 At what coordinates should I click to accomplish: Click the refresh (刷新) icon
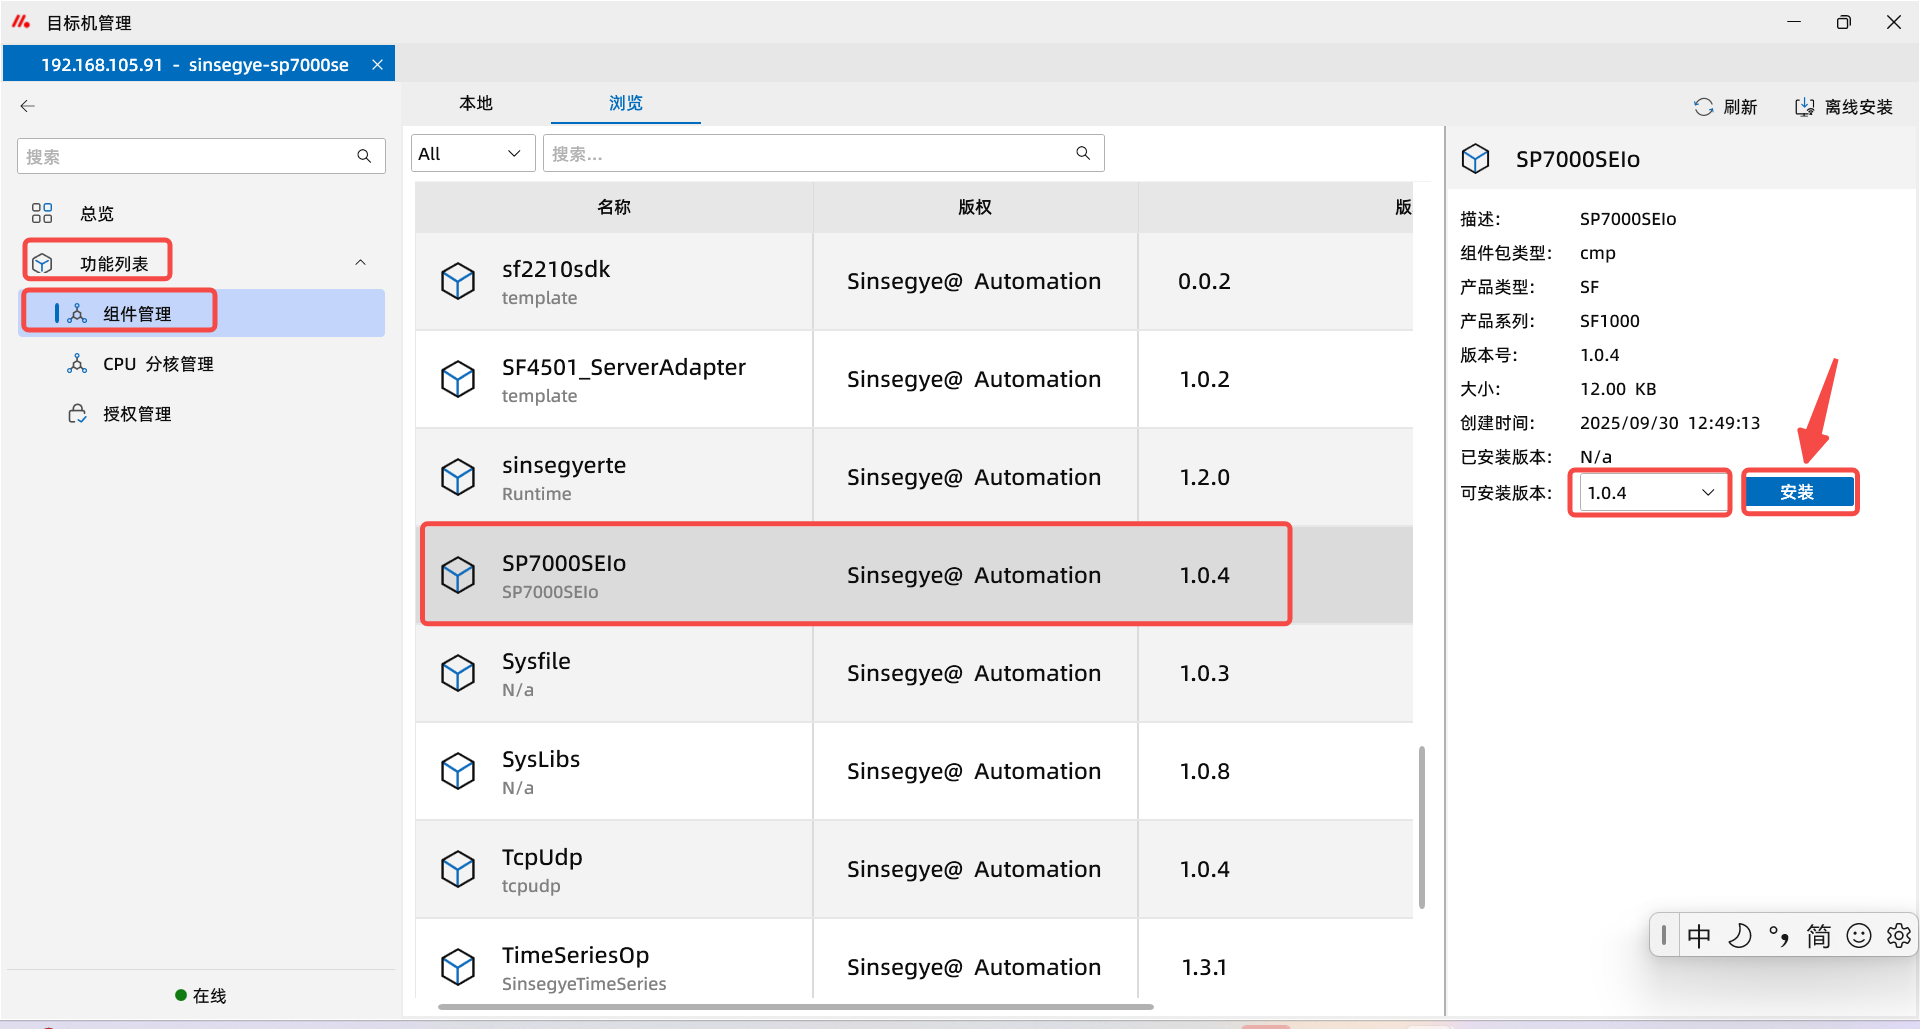[x=1704, y=107]
